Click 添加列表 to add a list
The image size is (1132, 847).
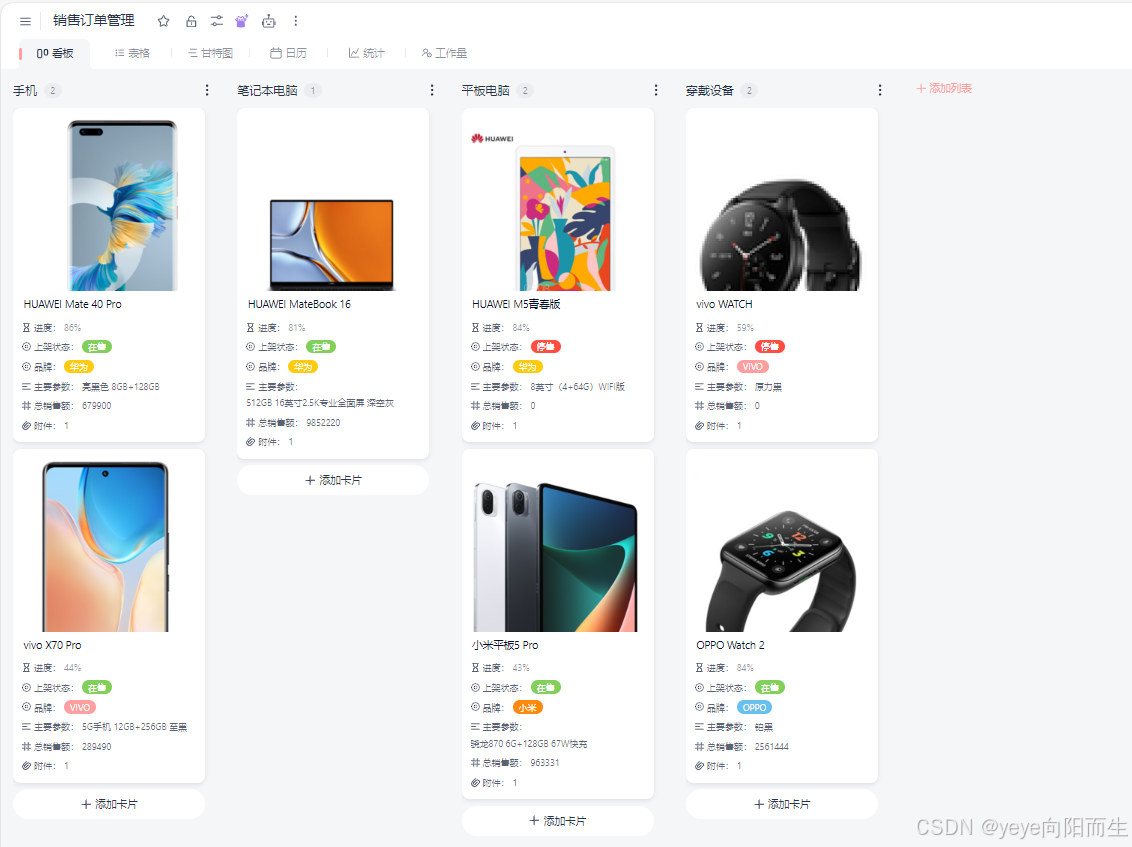[944, 88]
